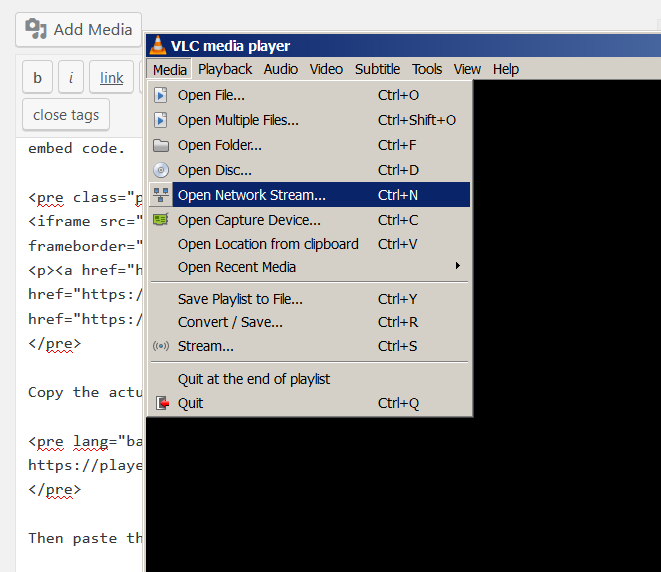Click the italic 'i' editor button

71,77
